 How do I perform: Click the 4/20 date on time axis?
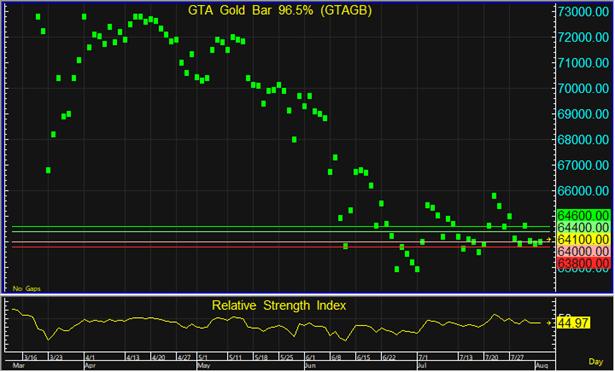click(x=158, y=357)
